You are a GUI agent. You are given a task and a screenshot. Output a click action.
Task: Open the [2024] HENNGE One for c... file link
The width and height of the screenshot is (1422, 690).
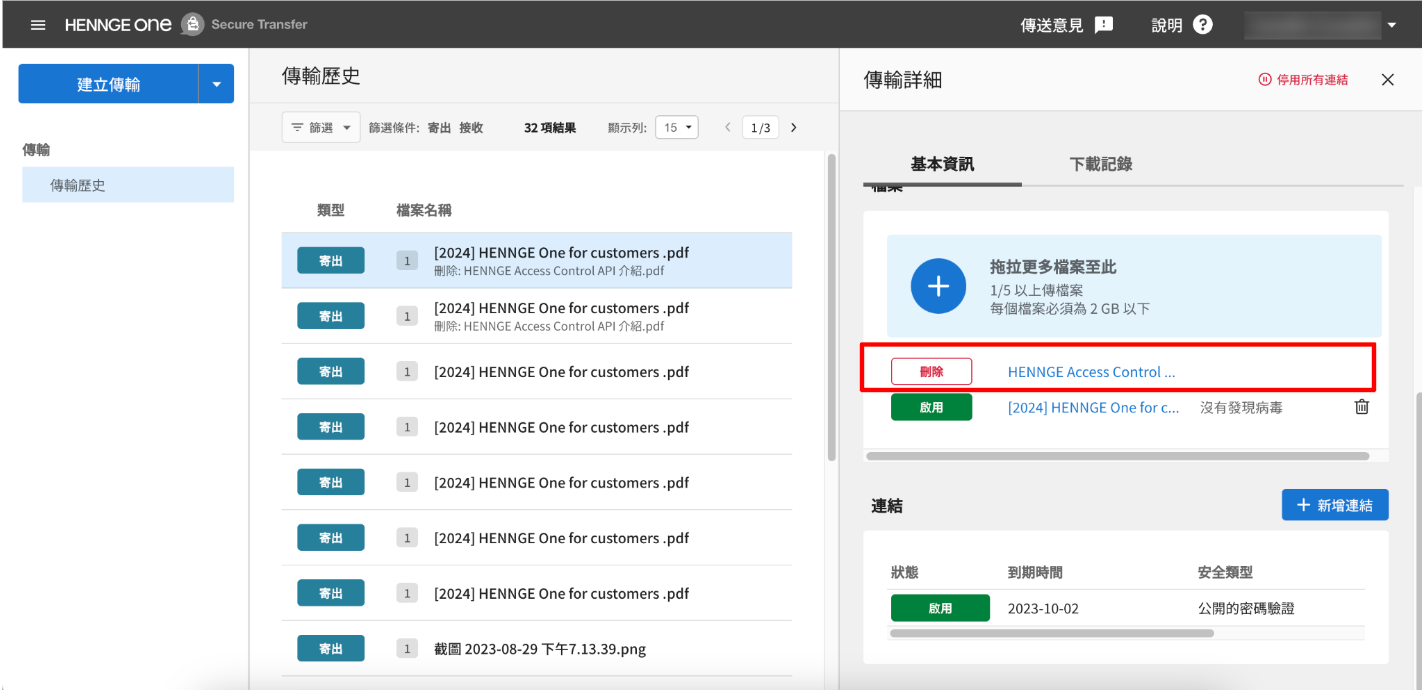1093,407
